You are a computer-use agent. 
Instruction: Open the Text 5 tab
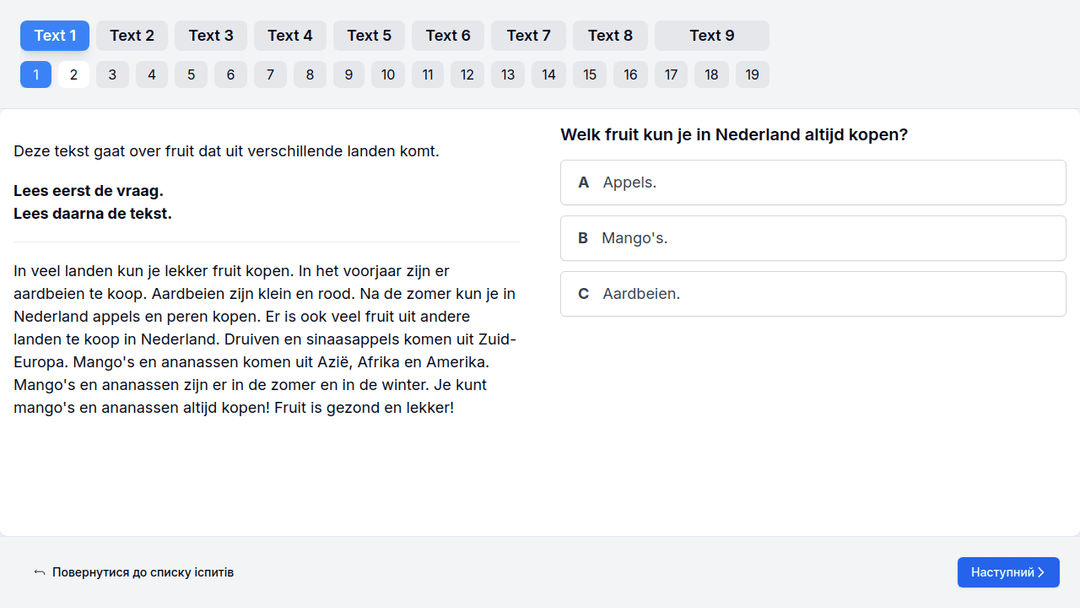[x=369, y=35]
